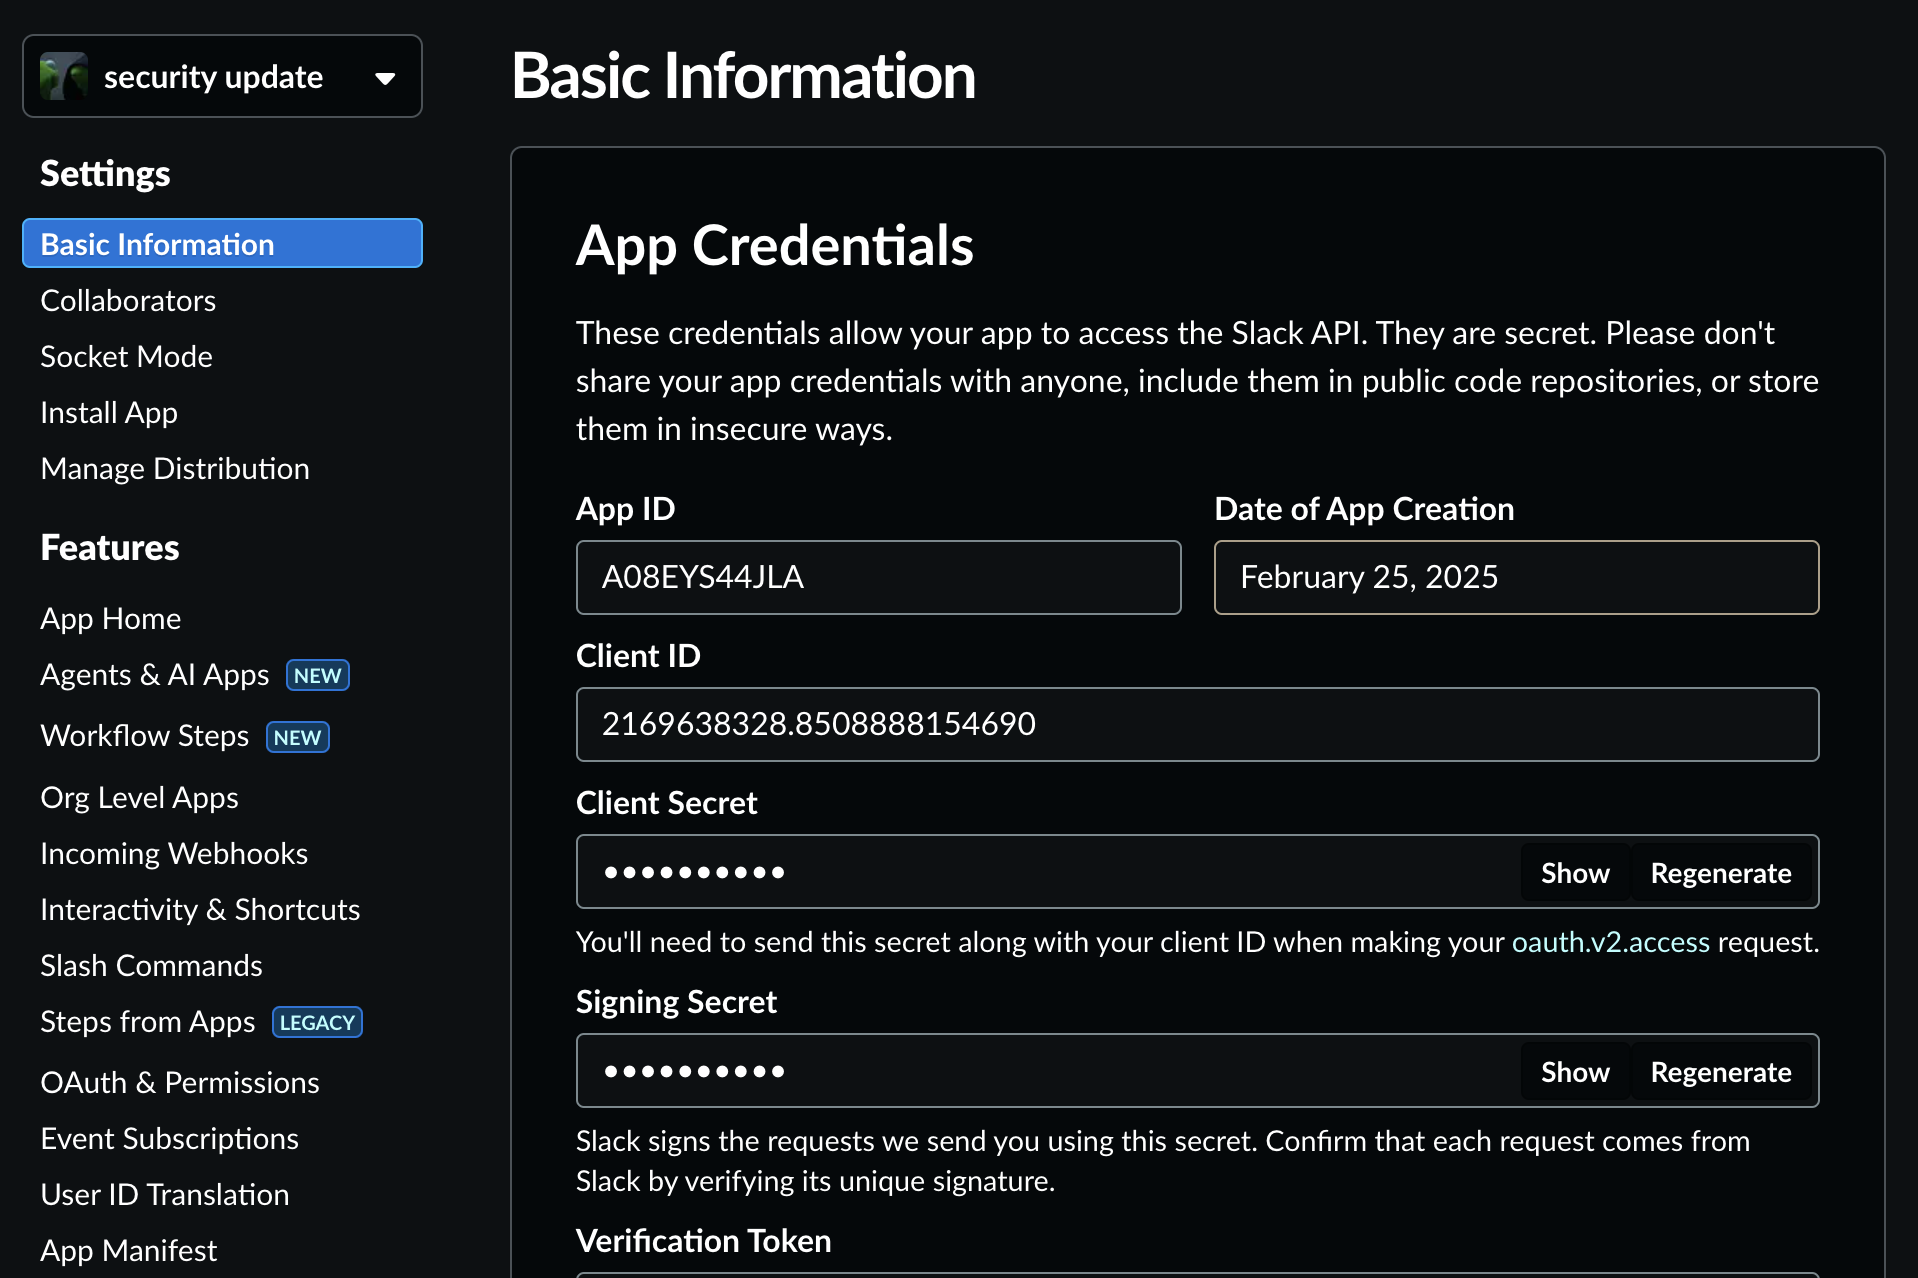Show the Client Secret value

click(x=1575, y=873)
